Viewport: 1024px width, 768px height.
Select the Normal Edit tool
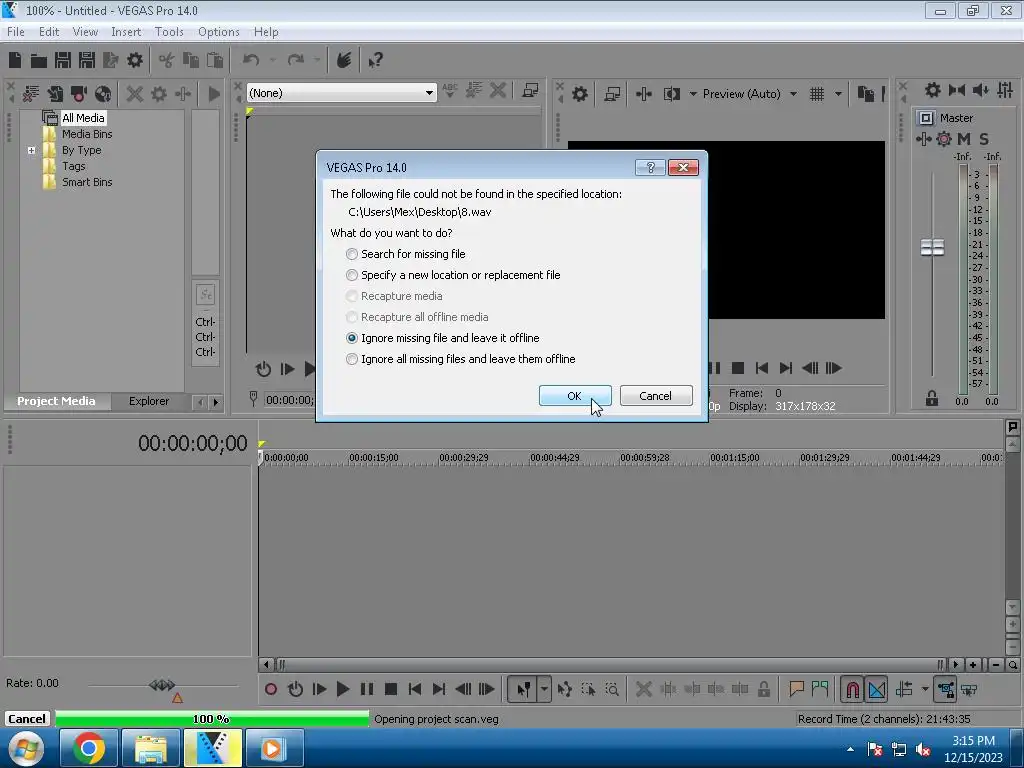[x=523, y=689]
